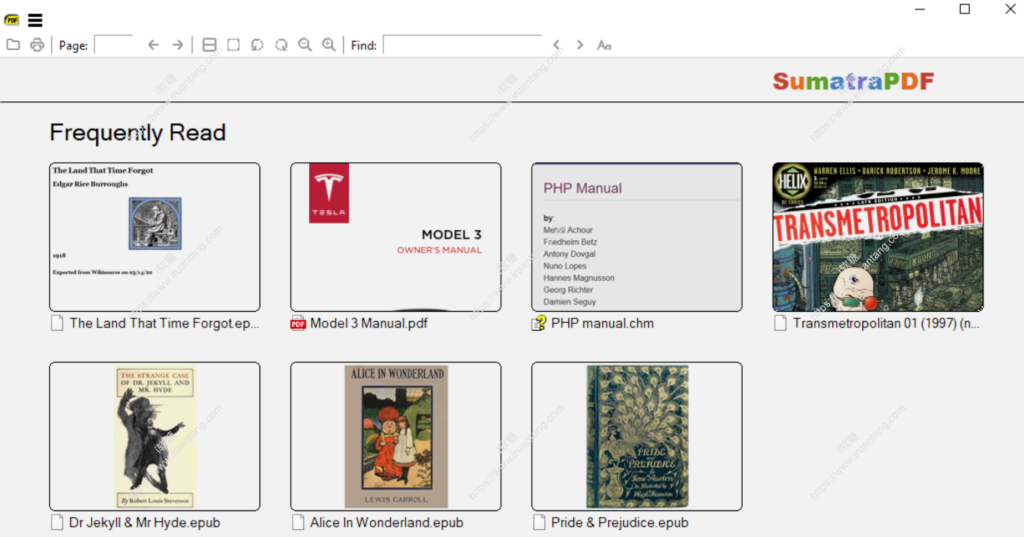Zoom out with the magnifier icon
This screenshot has height=537, width=1024.
(305, 45)
